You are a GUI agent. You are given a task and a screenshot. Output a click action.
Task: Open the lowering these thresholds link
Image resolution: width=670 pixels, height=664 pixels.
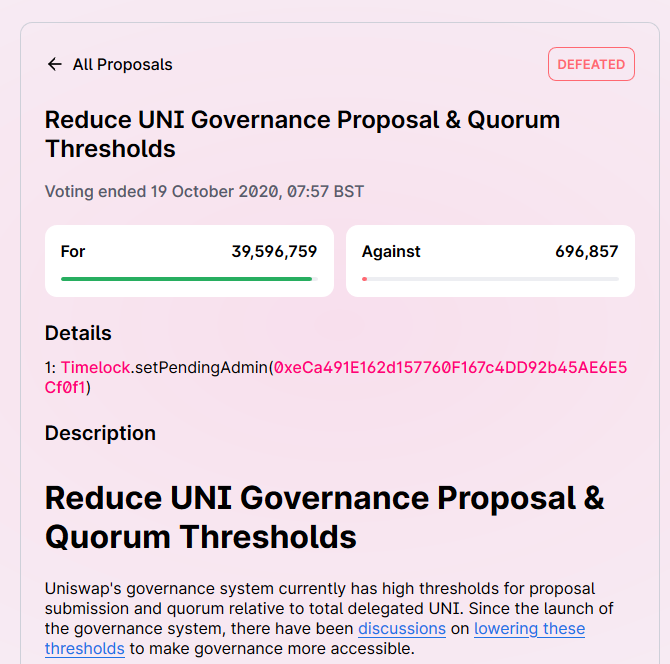[x=315, y=638]
